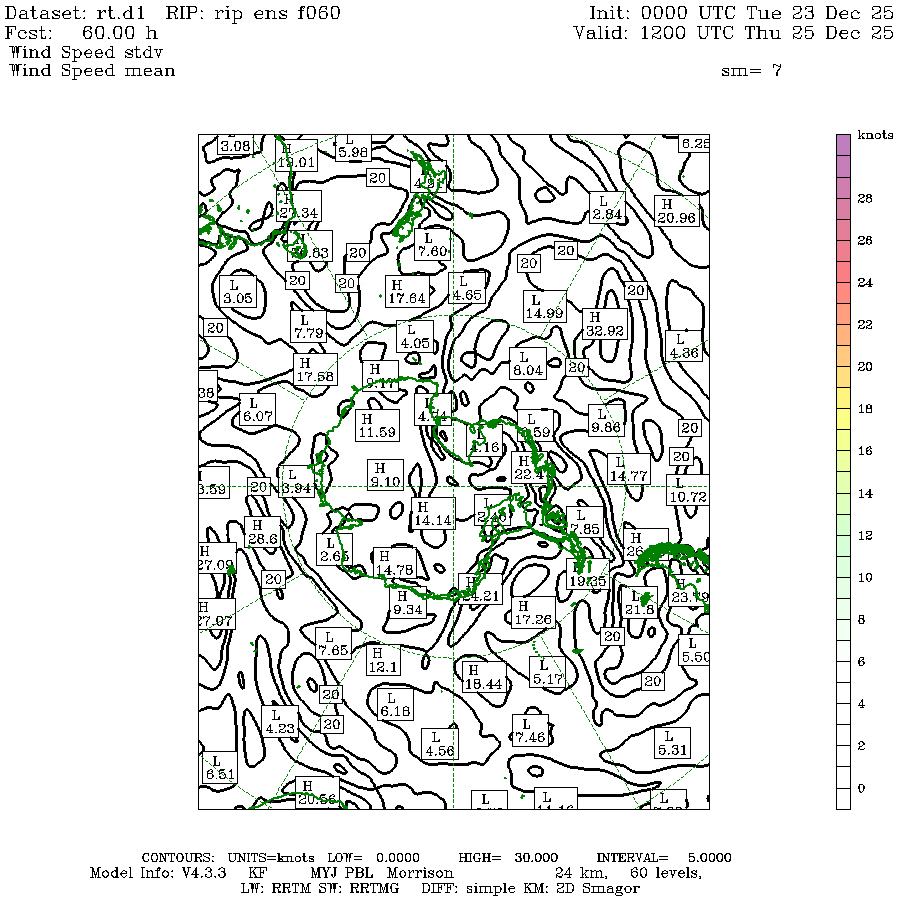Click the 'L 10.72' label
Image resolution: width=900 pixels, height=900 pixels.
(x=688, y=490)
